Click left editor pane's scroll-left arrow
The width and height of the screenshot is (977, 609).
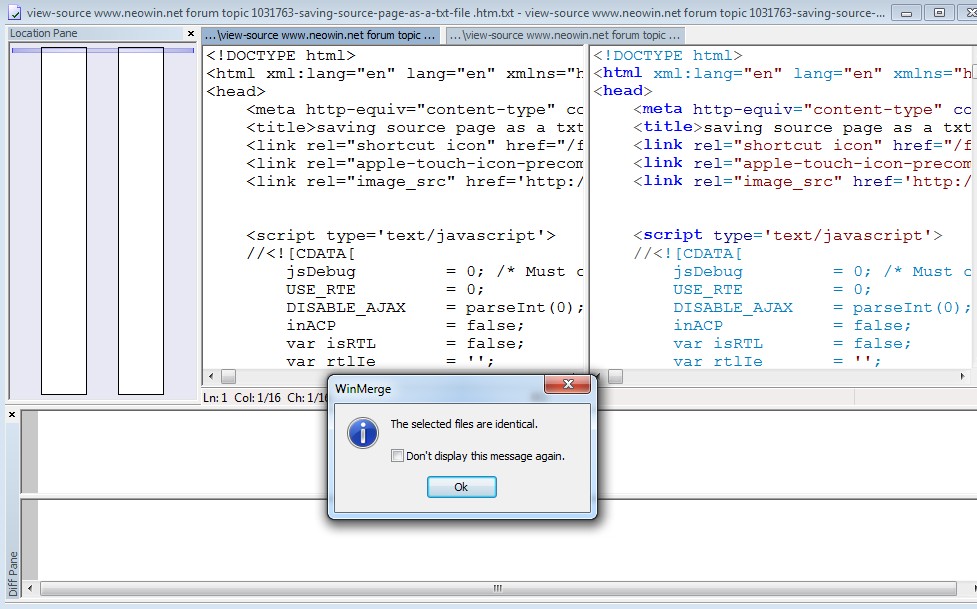210,377
